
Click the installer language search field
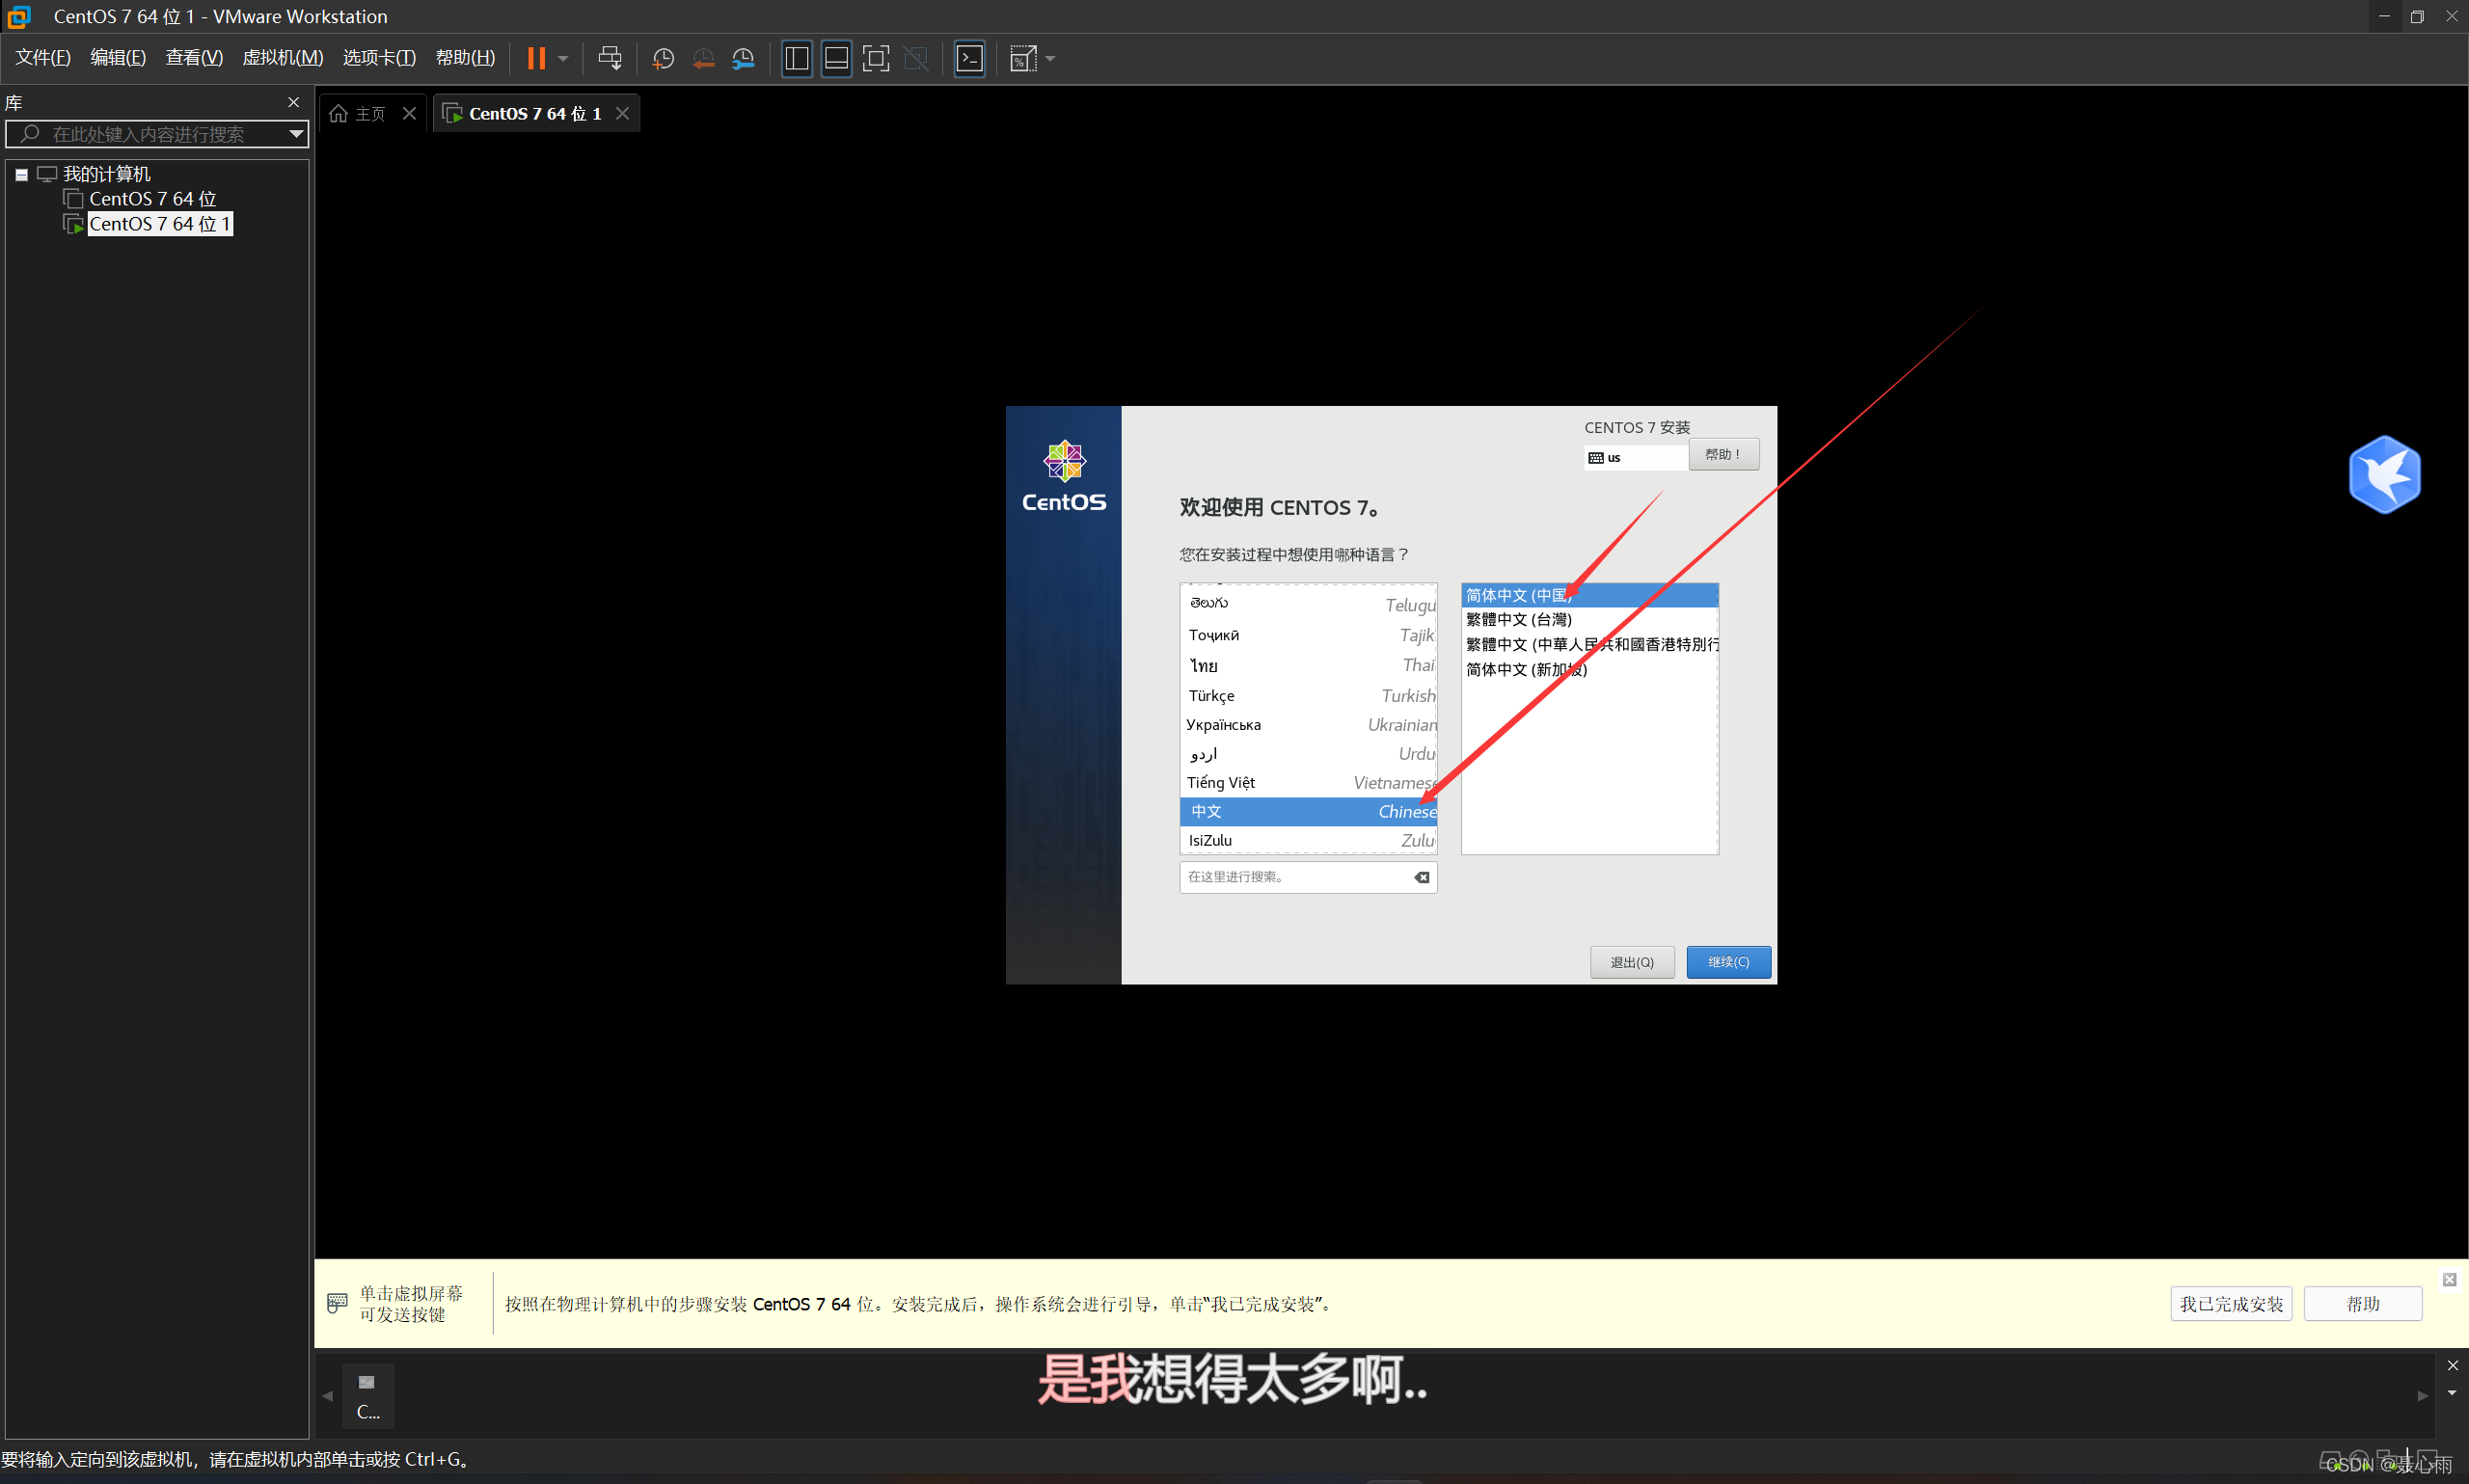click(x=1294, y=877)
